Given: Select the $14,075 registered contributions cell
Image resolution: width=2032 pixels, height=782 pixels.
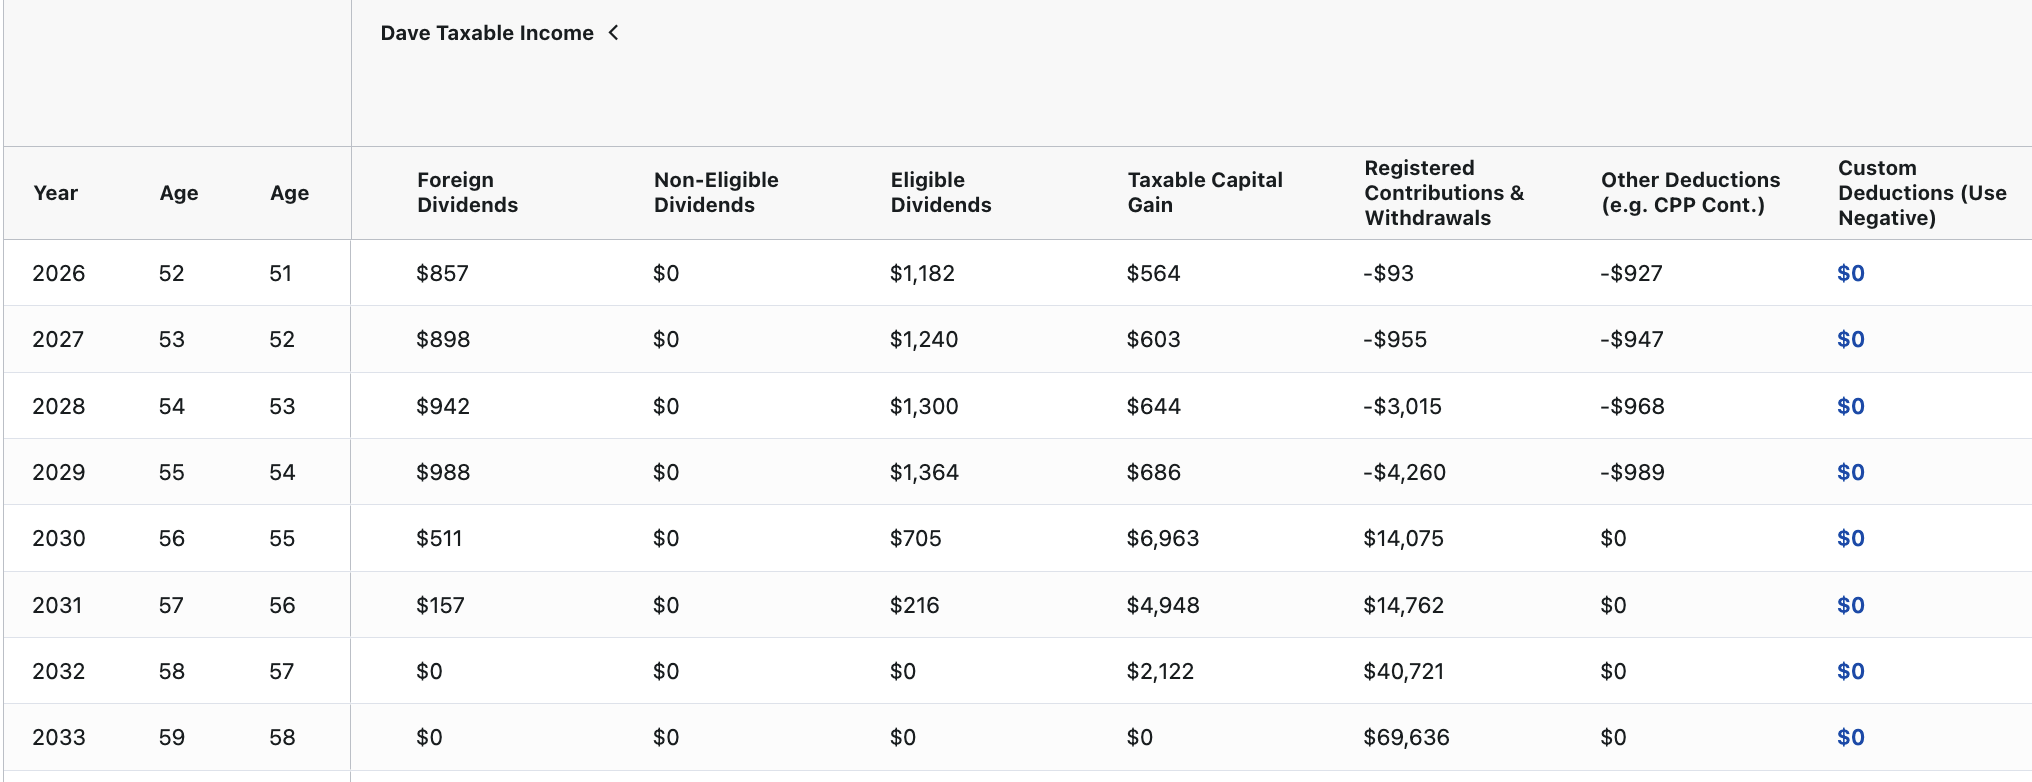Looking at the screenshot, I should click(x=1403, y=538).
